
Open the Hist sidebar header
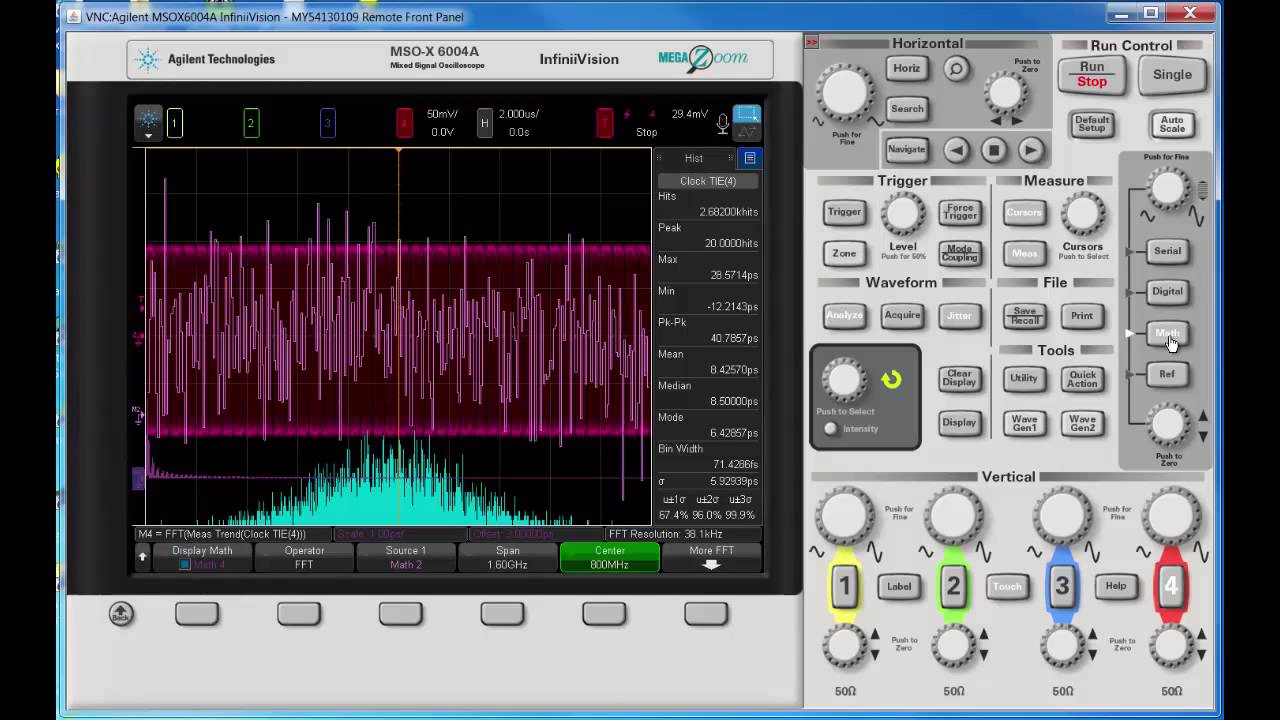[x=694, y=158]
